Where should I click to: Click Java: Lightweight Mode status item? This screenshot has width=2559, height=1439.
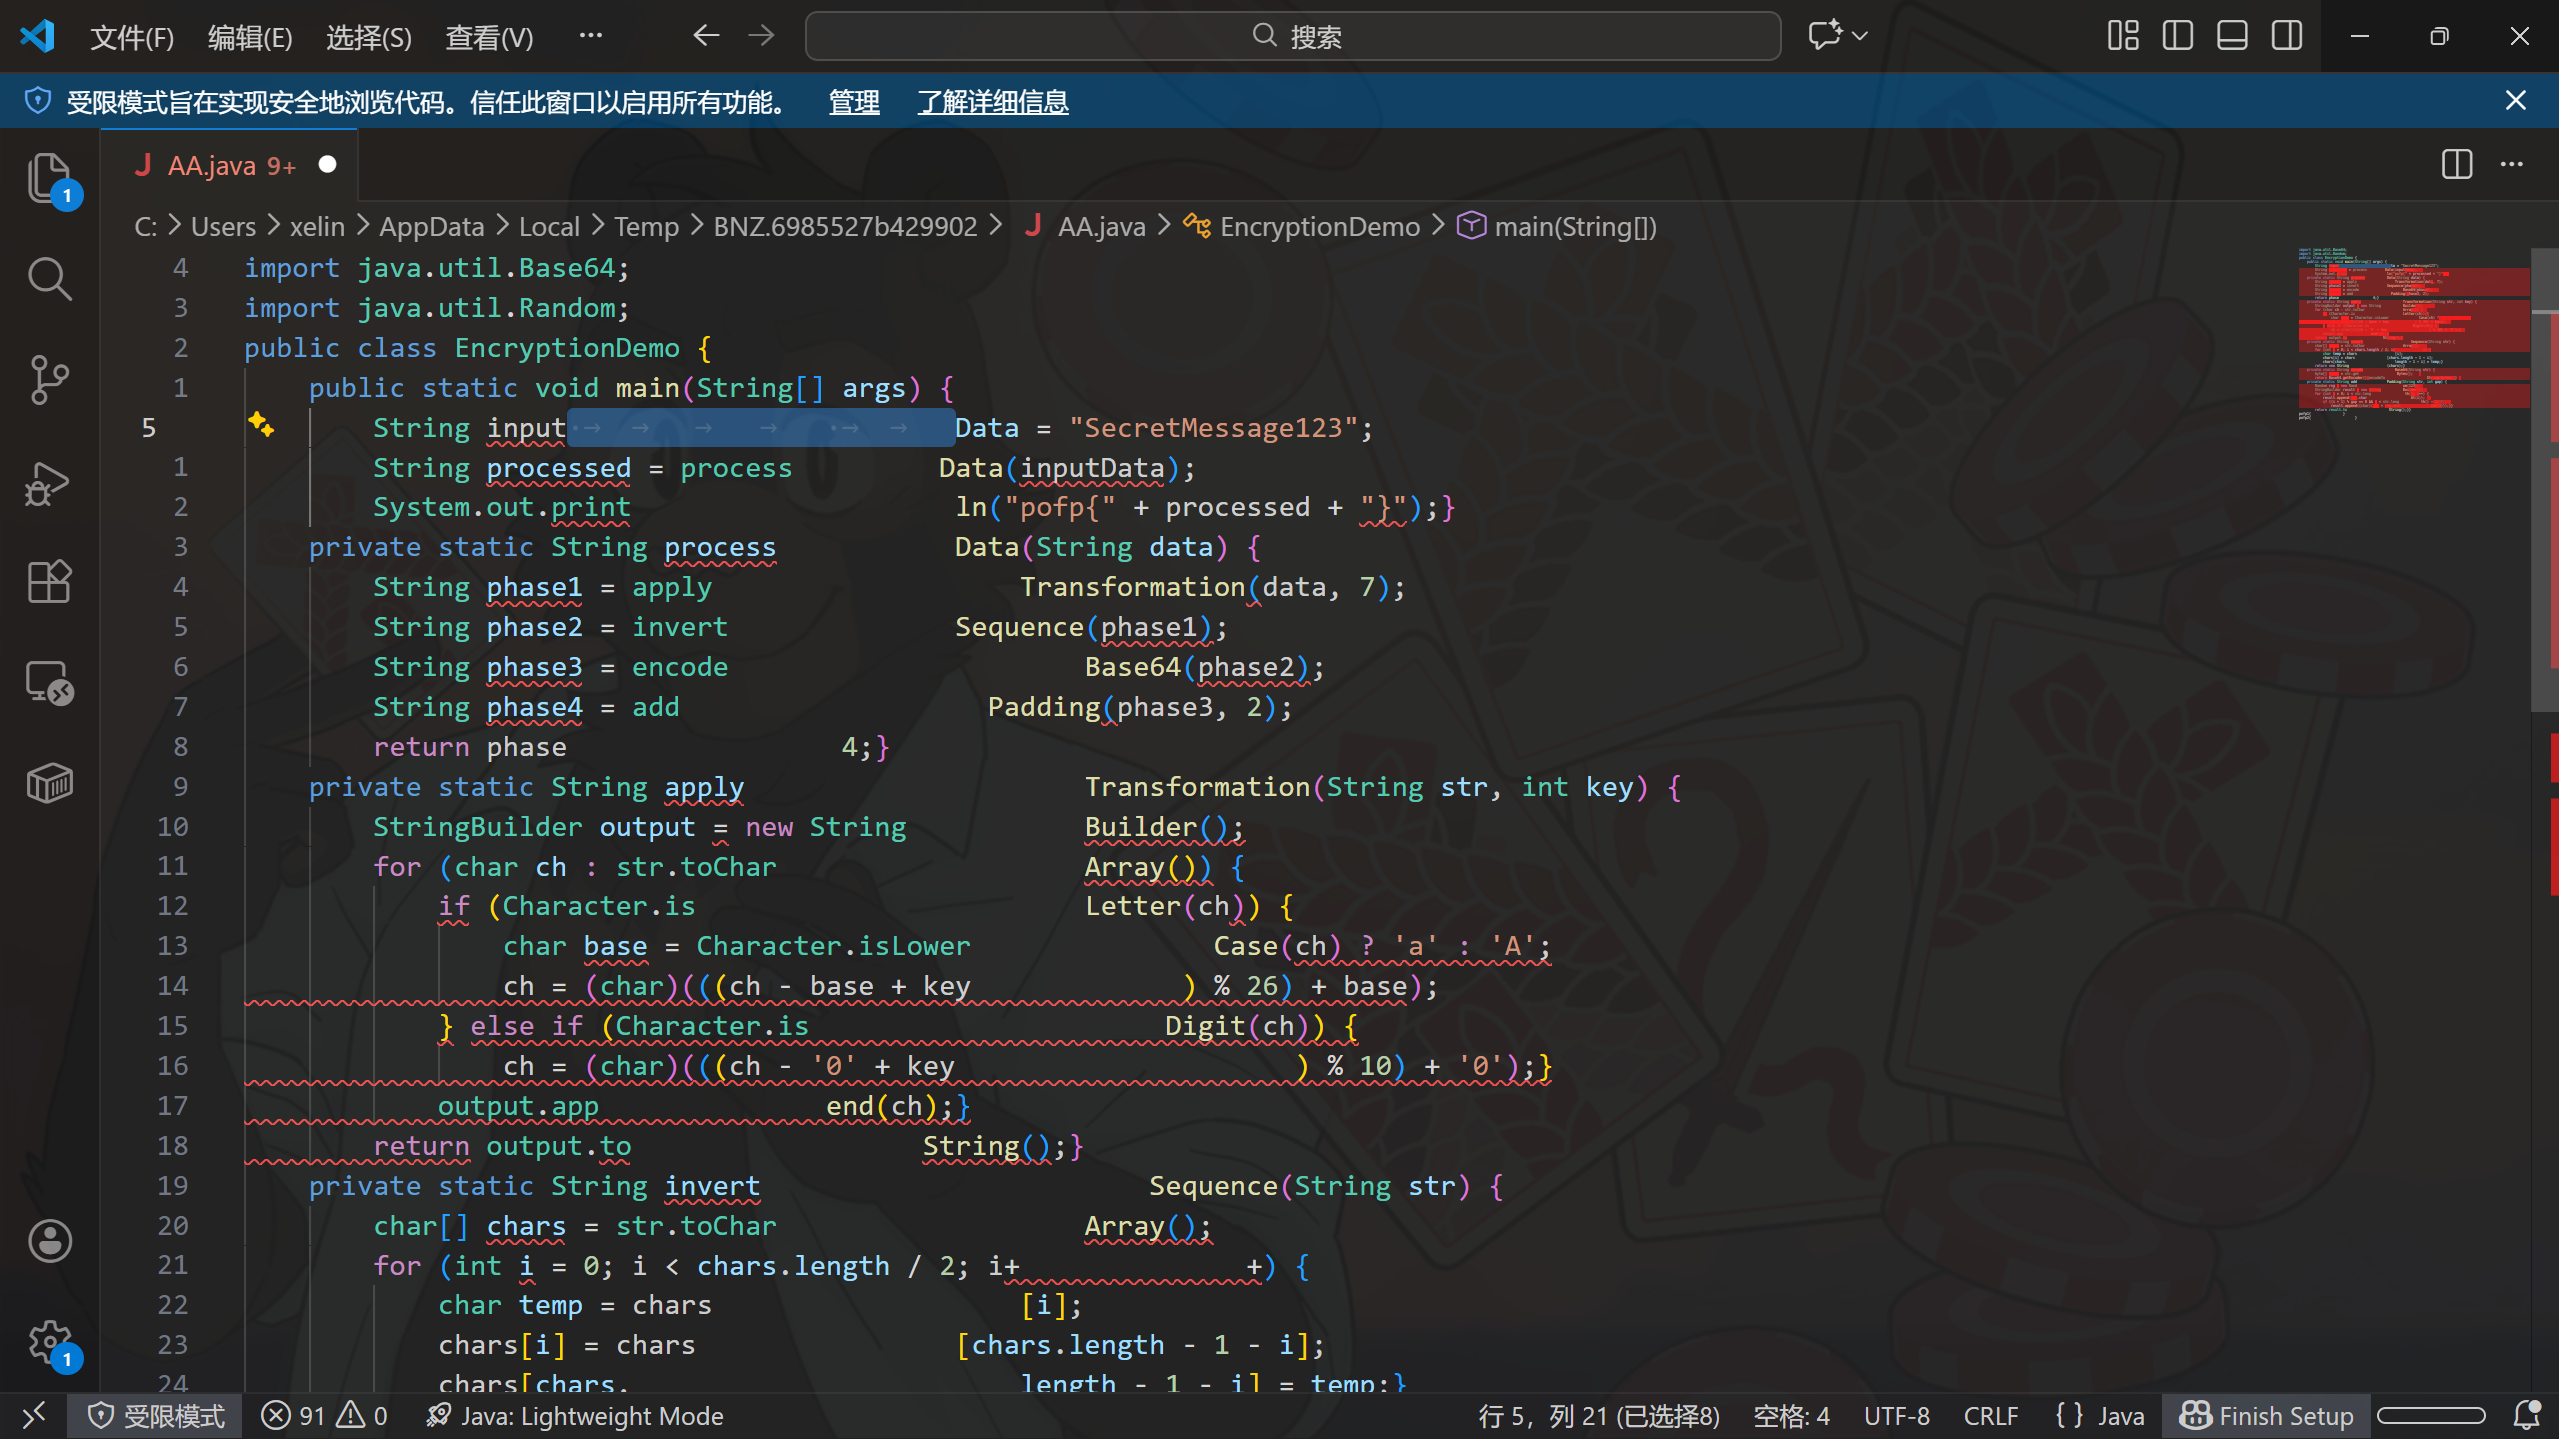574,1415
